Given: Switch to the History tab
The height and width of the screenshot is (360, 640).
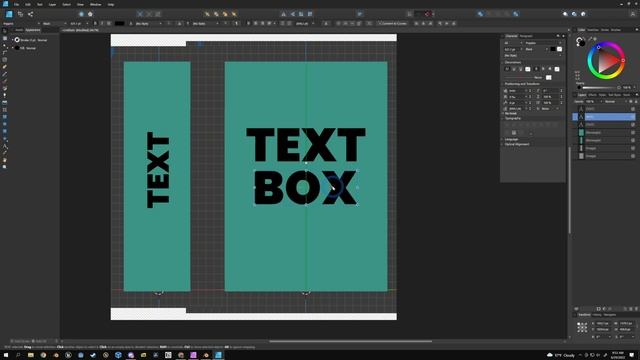Looking at the screenshot, I should click(597, 315).
